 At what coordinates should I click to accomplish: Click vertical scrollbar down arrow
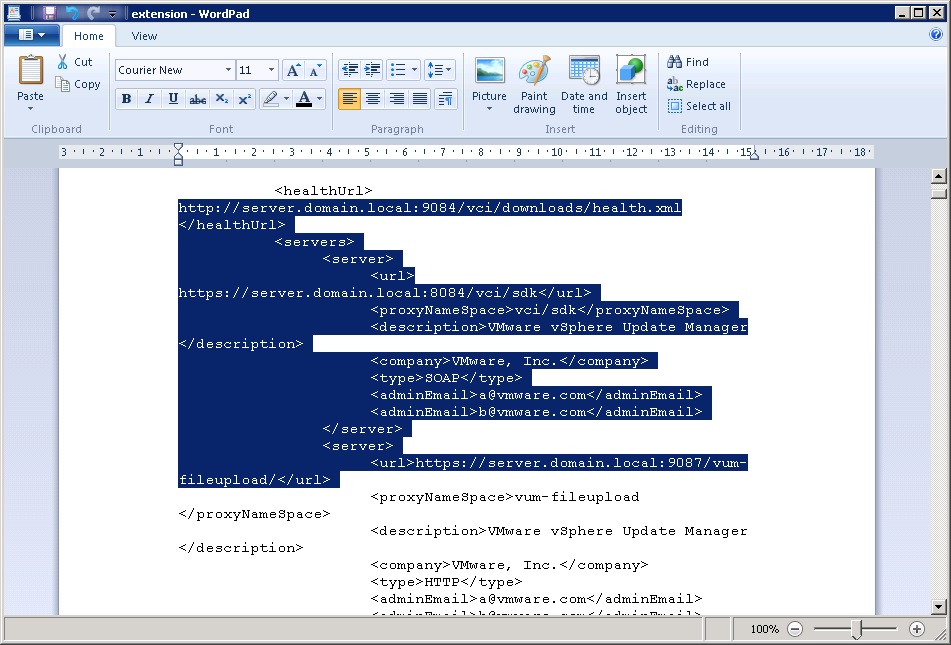938,606
